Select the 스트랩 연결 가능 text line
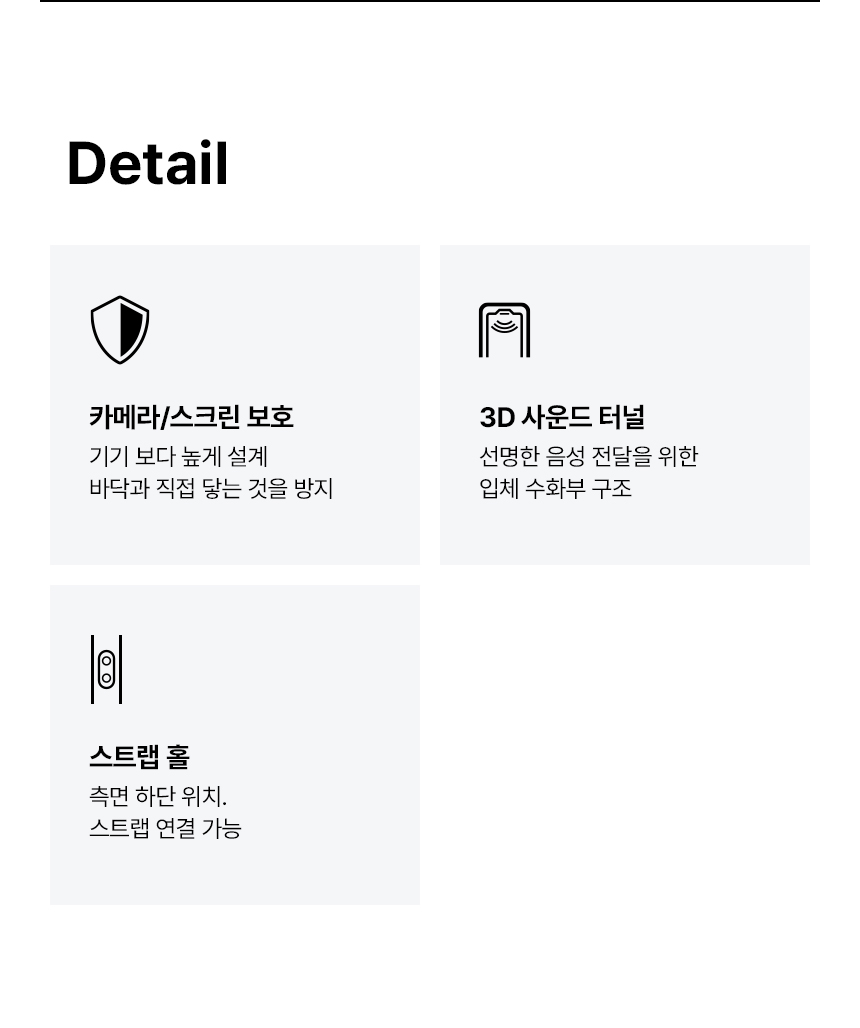The image size is (860, 1028). (x=165, y=828)
